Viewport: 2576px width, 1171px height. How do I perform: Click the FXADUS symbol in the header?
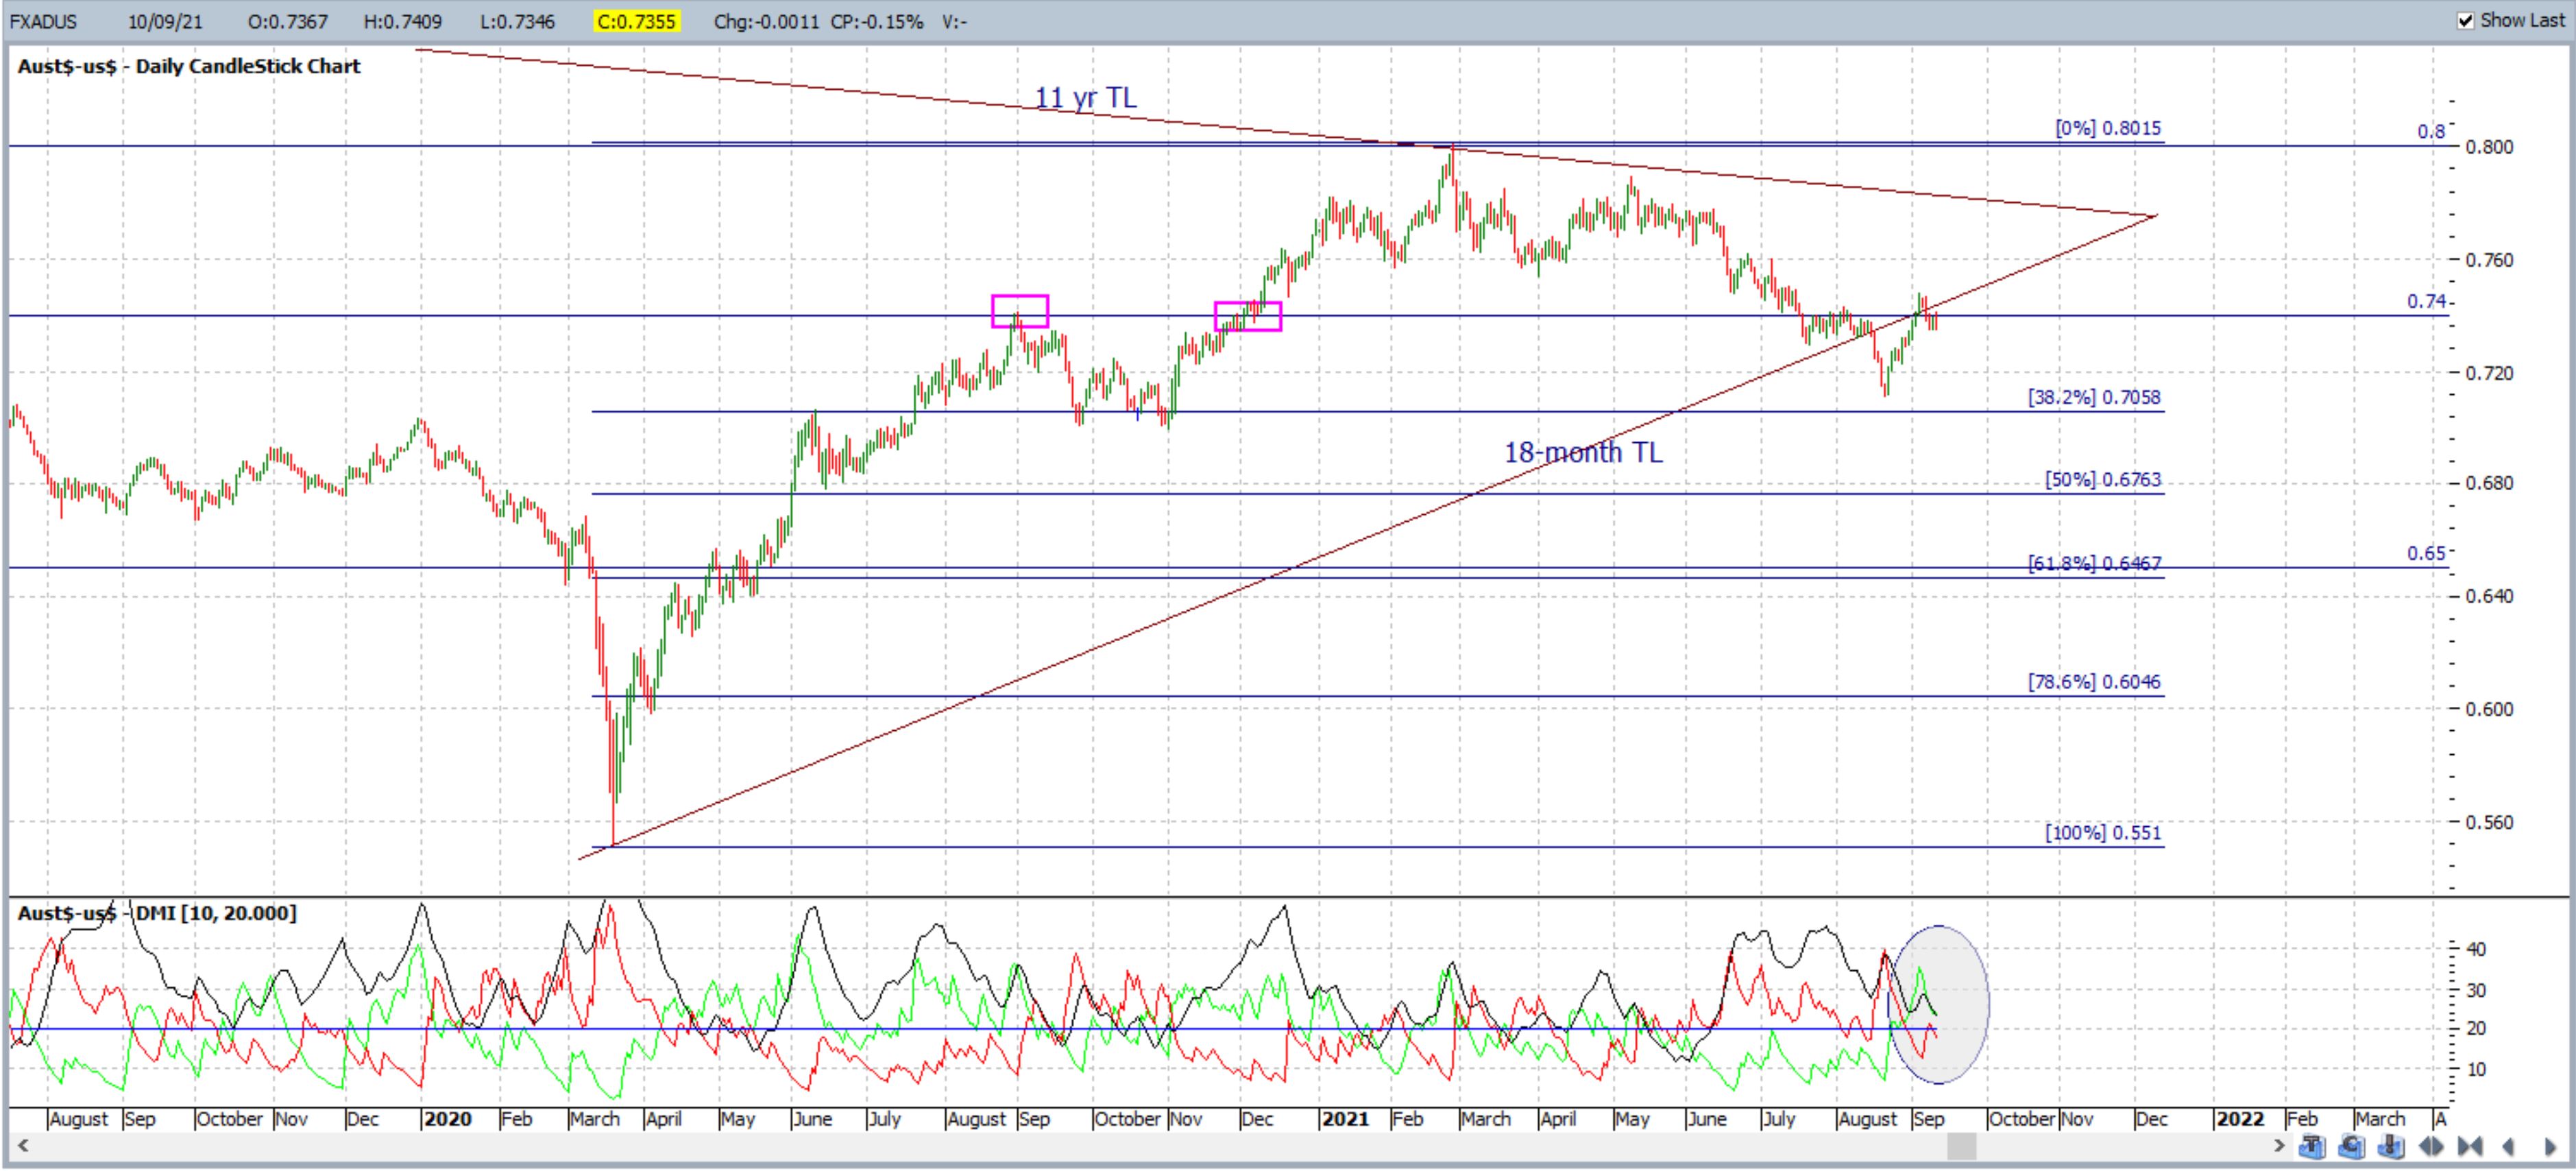43,21
